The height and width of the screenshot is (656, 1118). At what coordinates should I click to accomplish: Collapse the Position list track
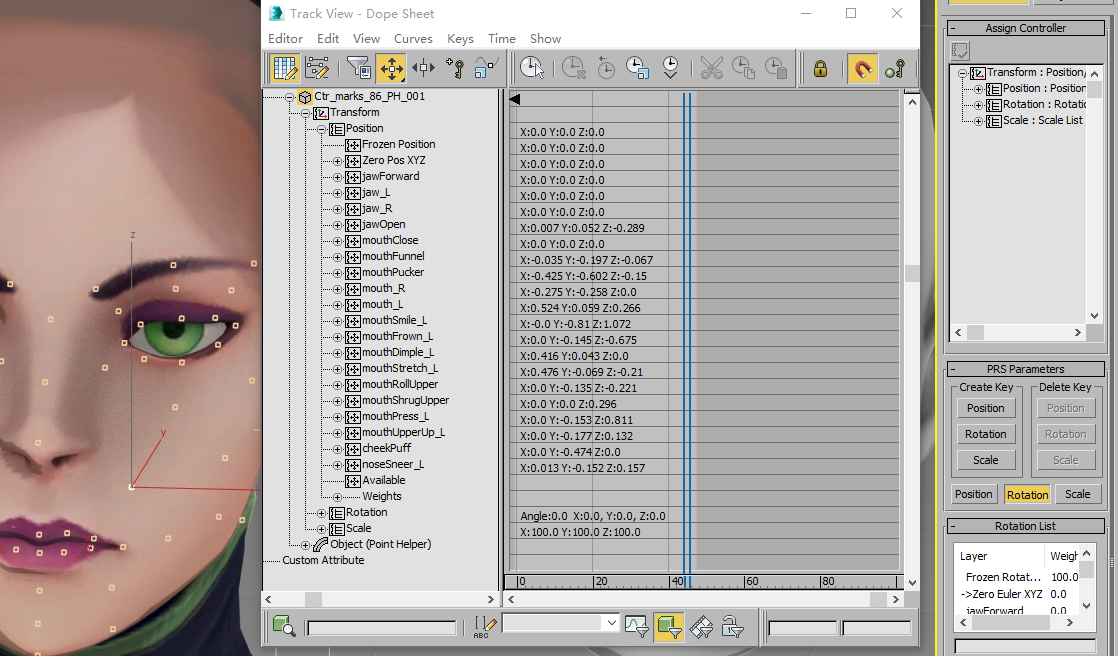click(x=322, y=129)
